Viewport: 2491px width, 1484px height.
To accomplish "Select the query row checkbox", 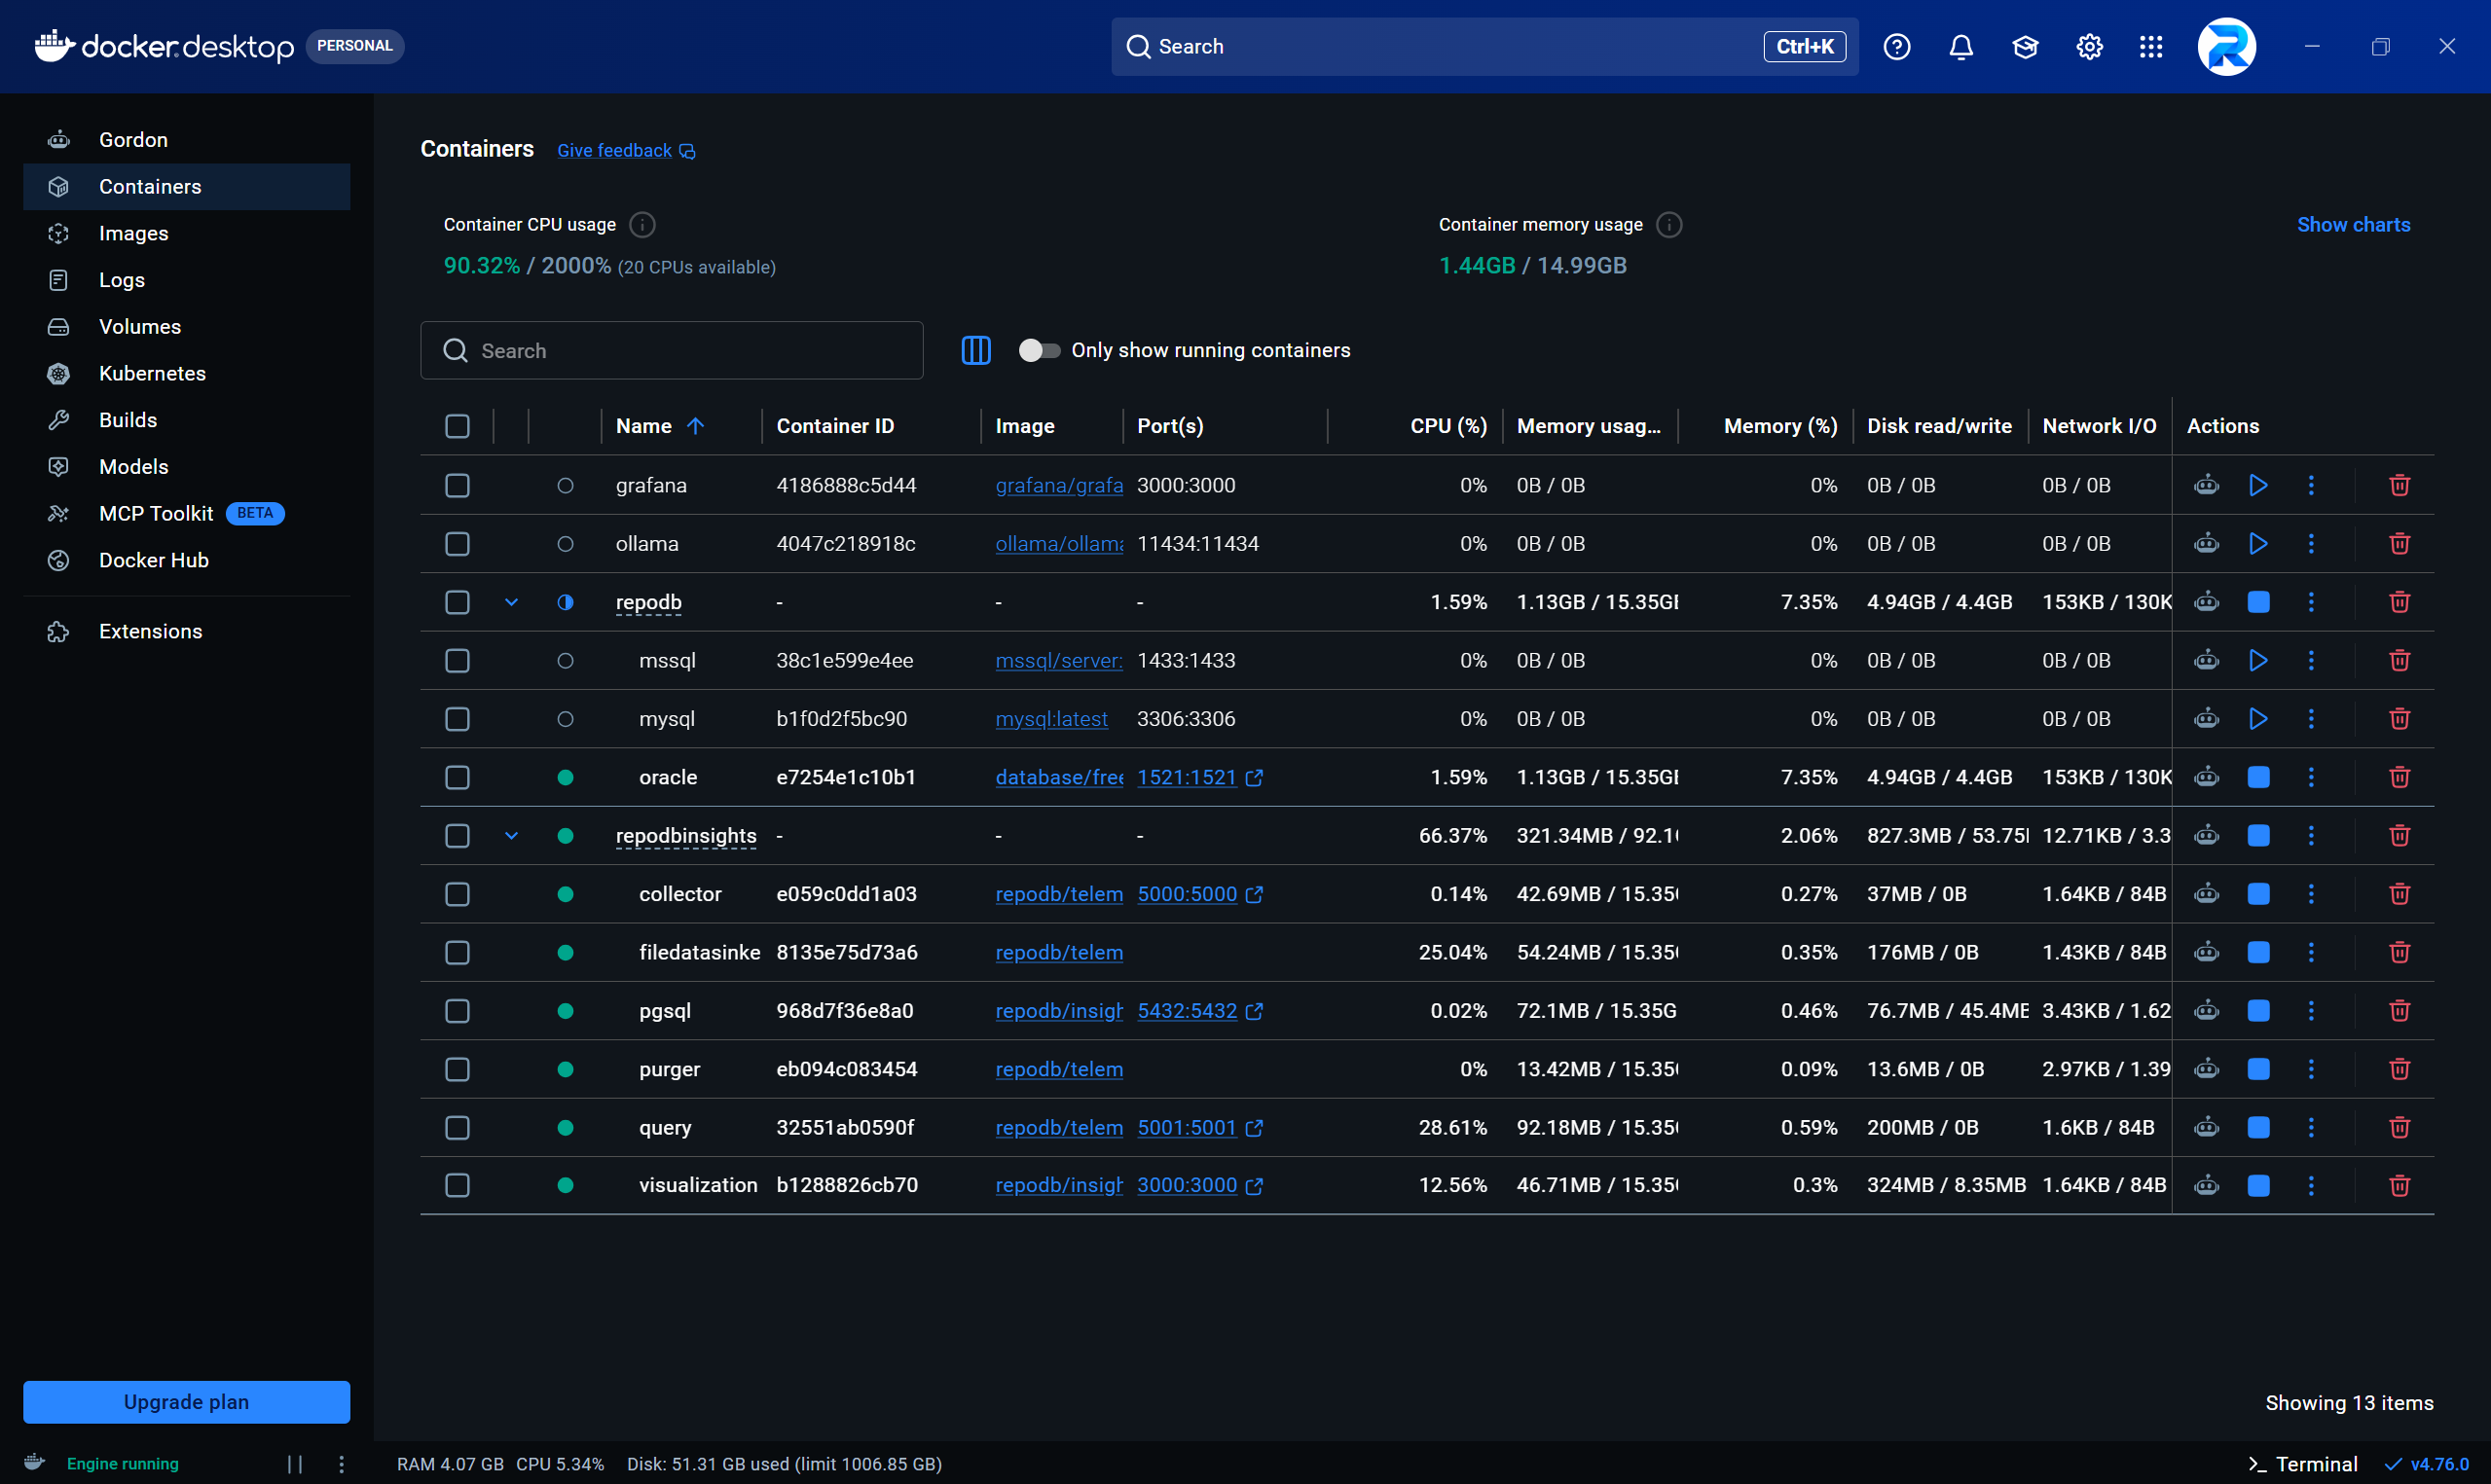I will [457, 1127].
